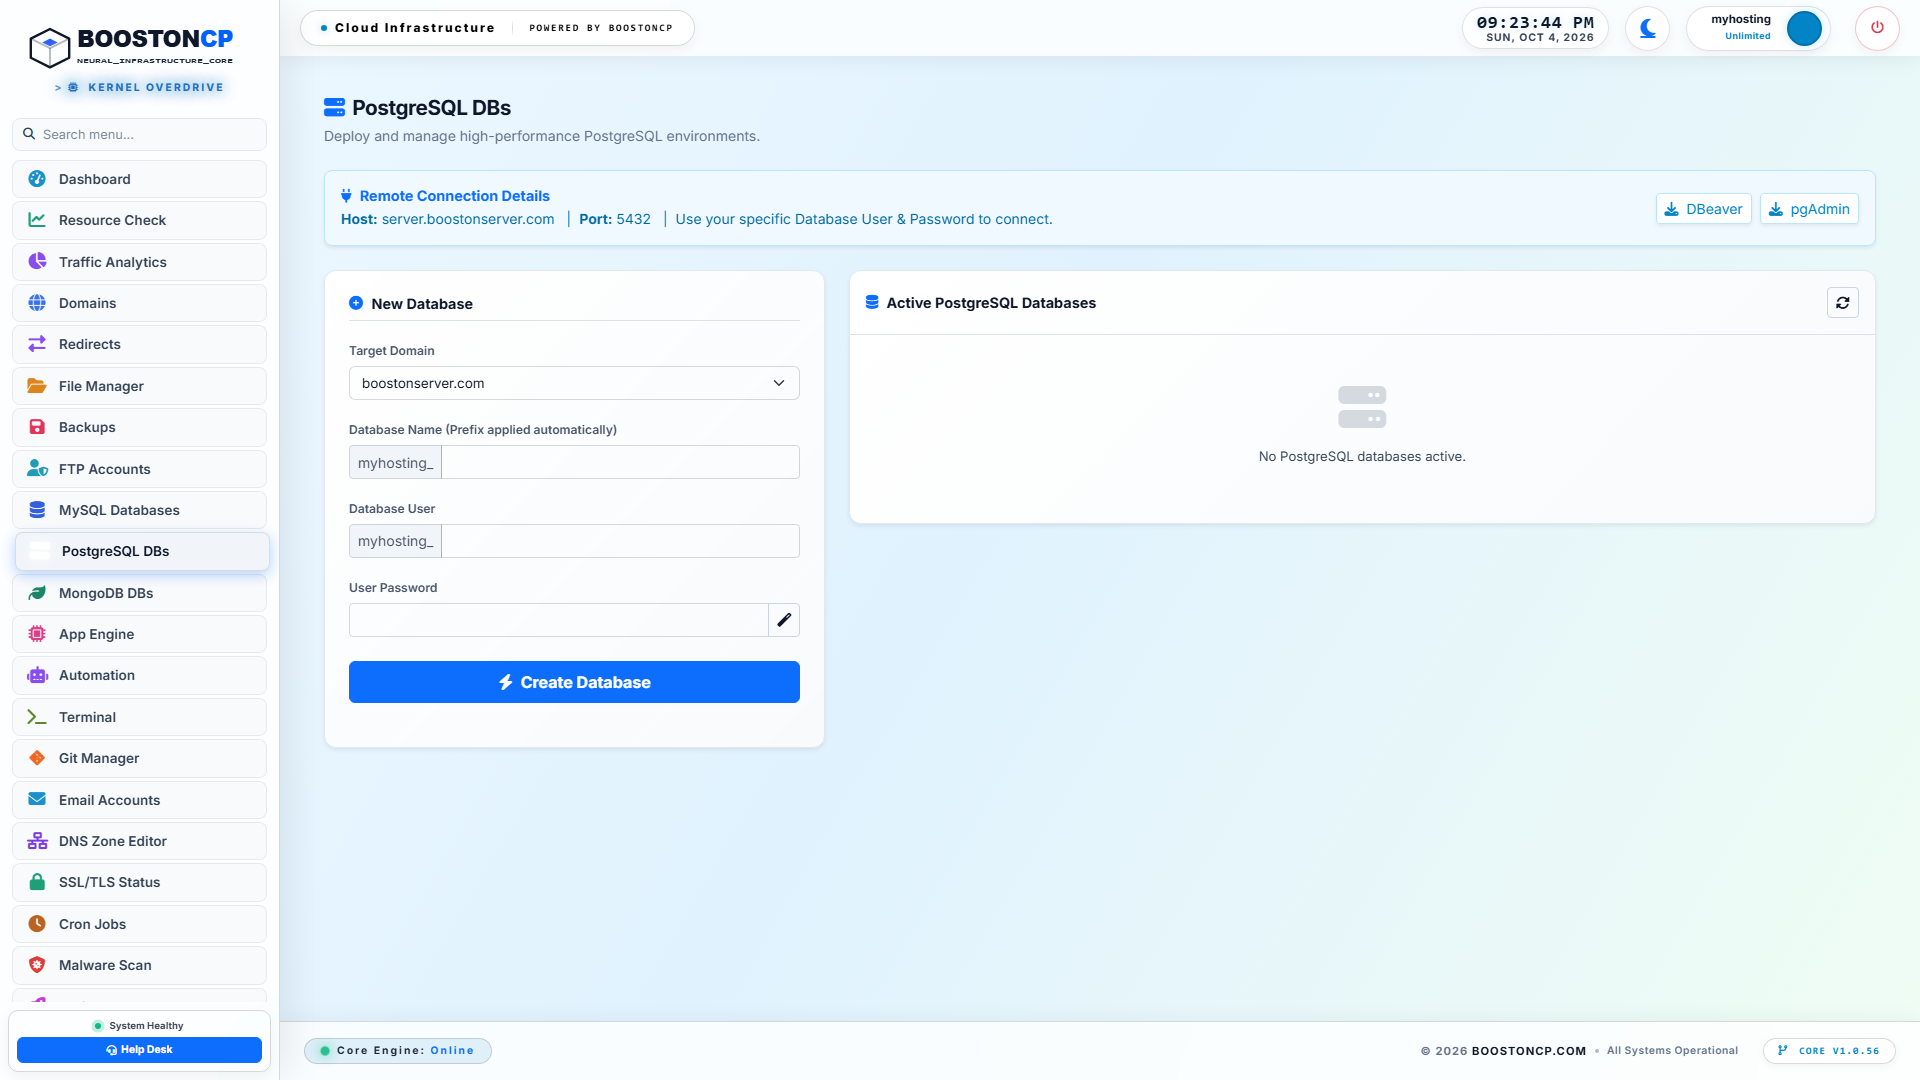The image size is (1920, 1080).
Task: Click the Cron Jobs clock icon
Action: [x=37, y=924]
